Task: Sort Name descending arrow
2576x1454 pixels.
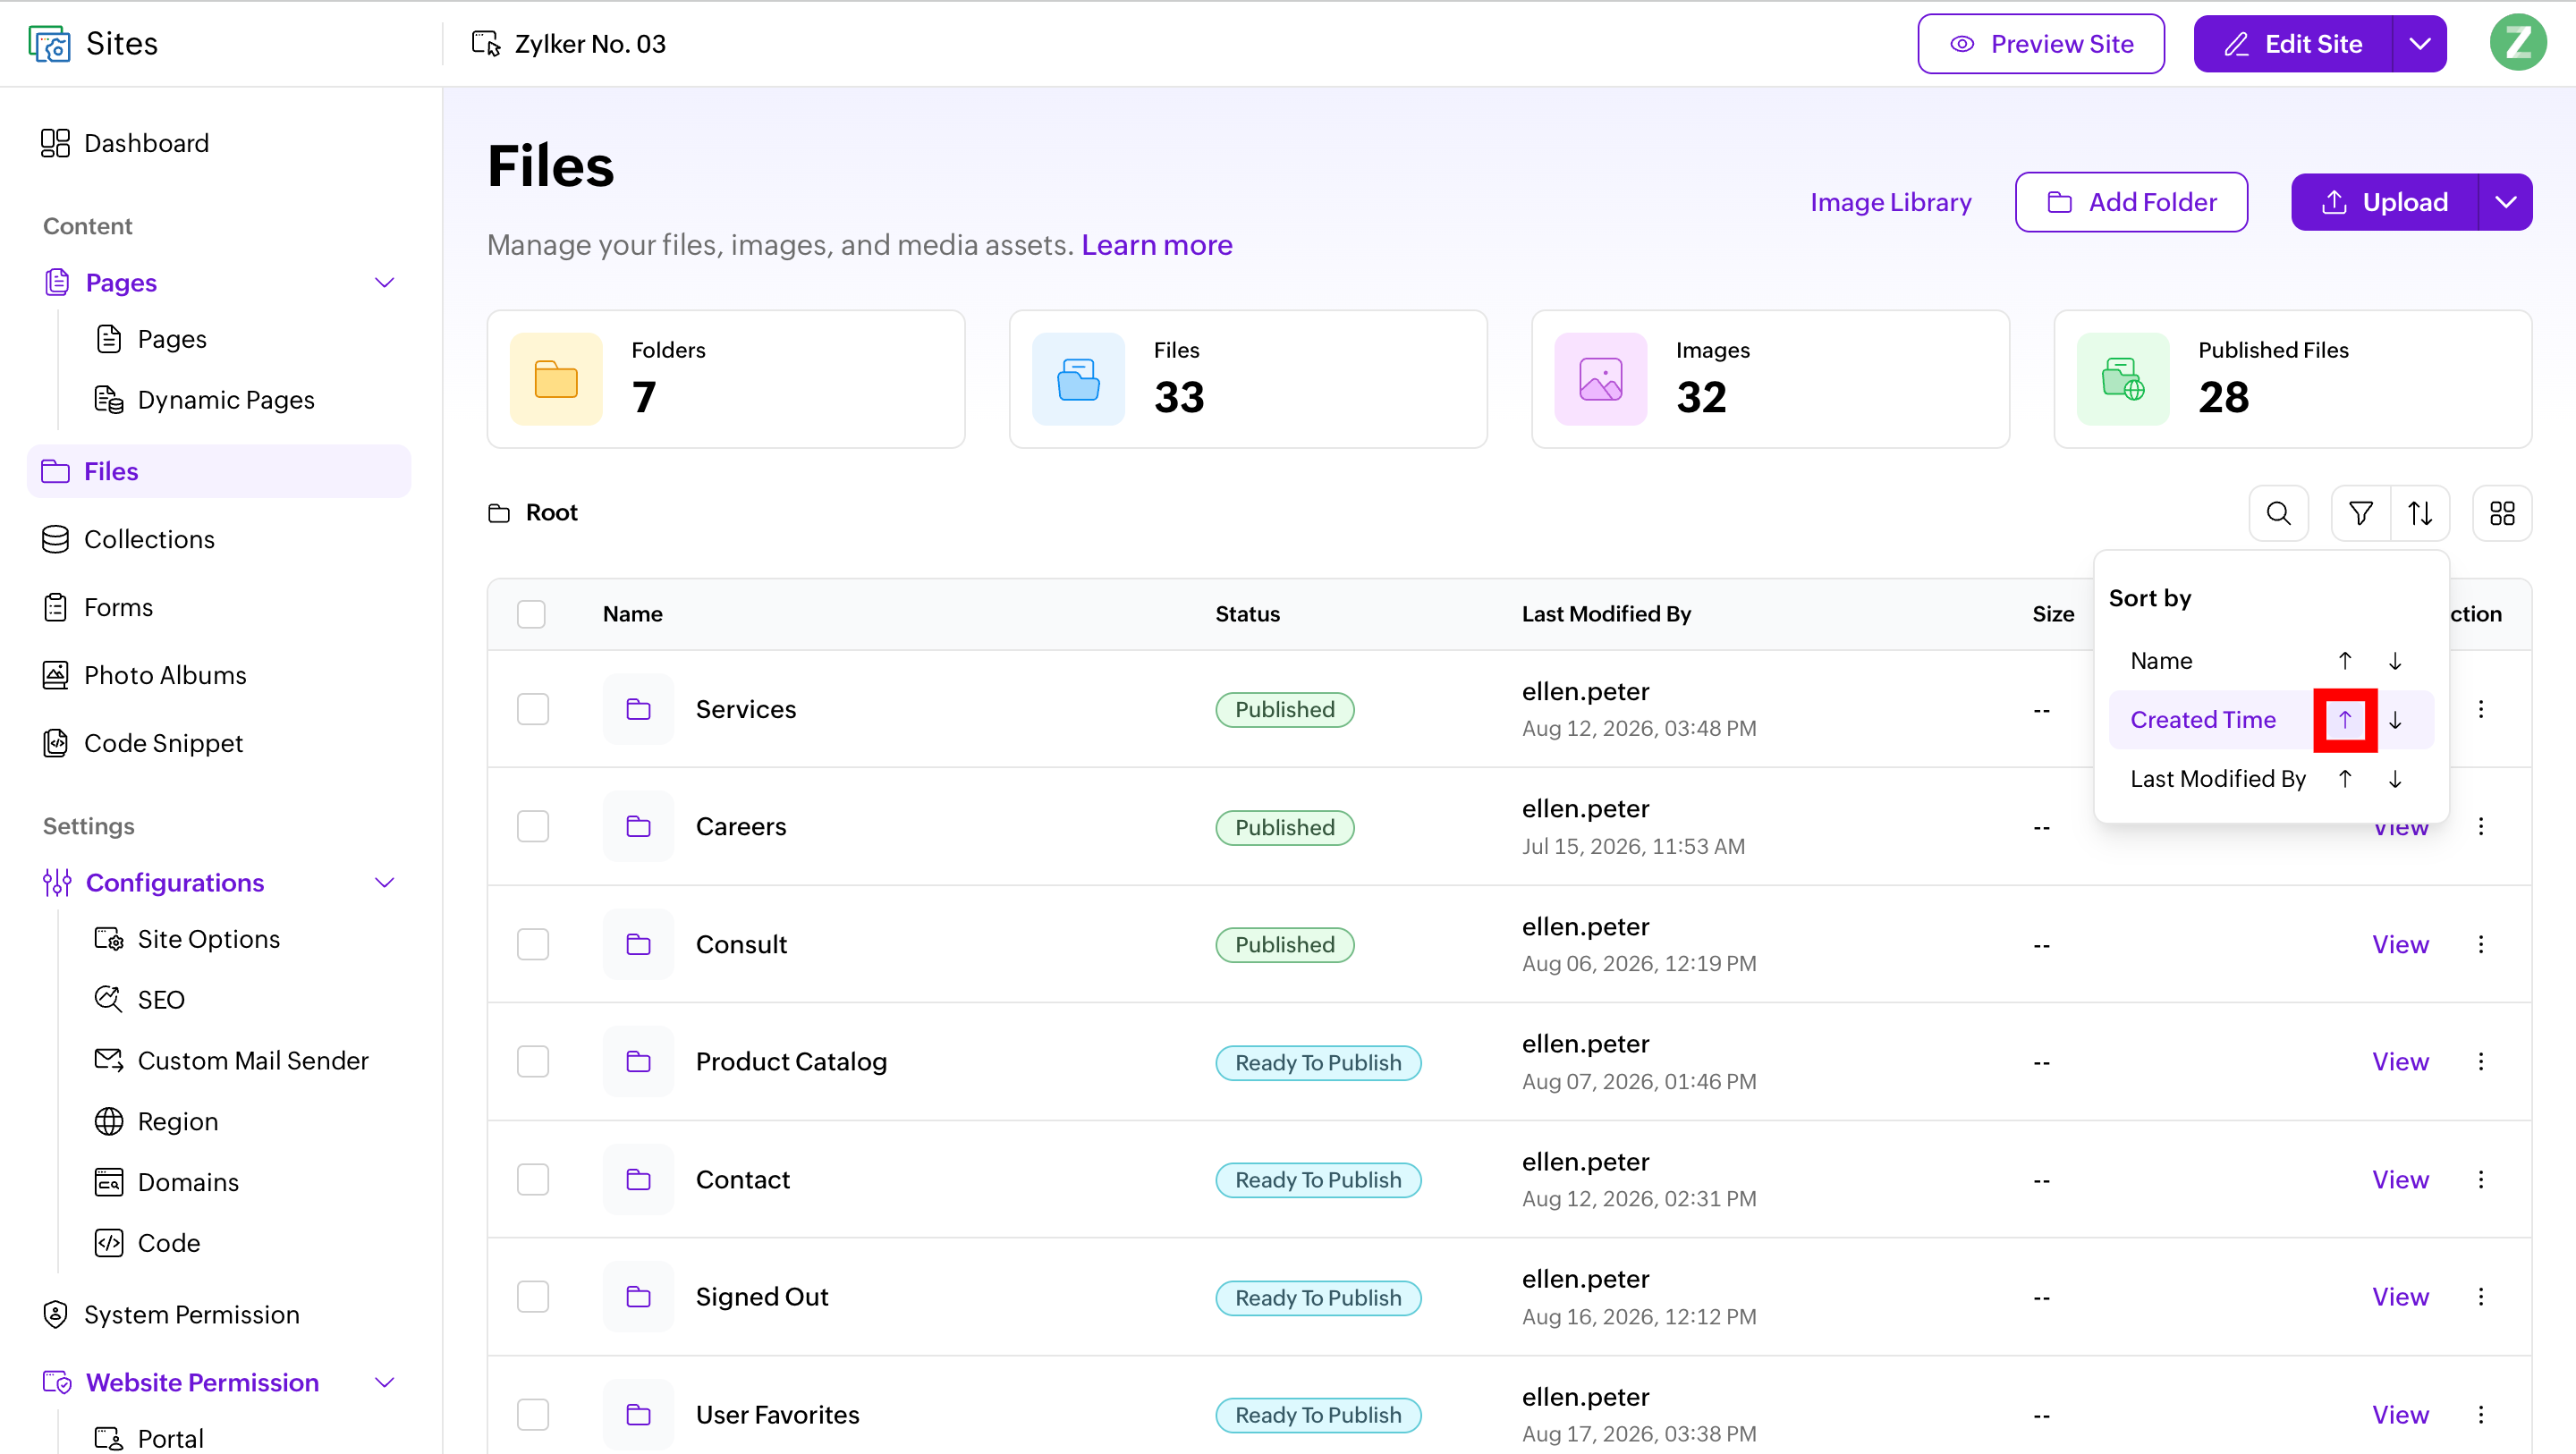Action: point(2395,661)
